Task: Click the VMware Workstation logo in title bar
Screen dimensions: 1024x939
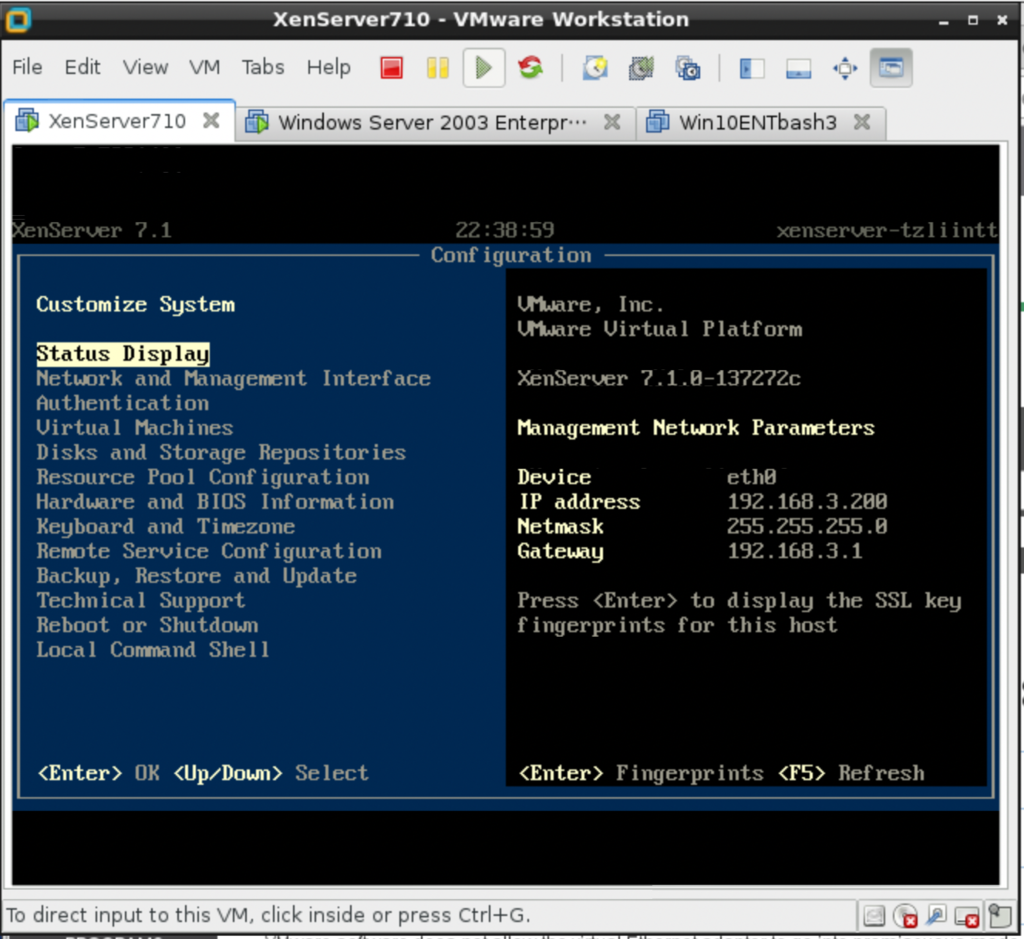Action: [18, 20]
